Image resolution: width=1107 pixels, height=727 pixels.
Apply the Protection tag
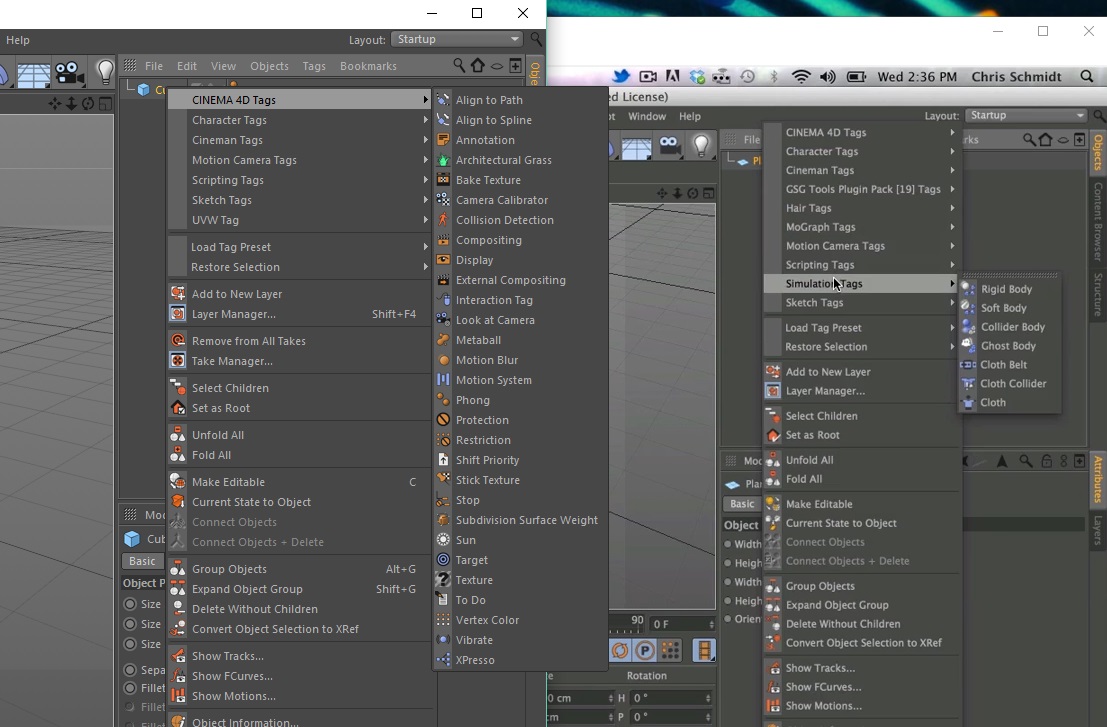520,420
